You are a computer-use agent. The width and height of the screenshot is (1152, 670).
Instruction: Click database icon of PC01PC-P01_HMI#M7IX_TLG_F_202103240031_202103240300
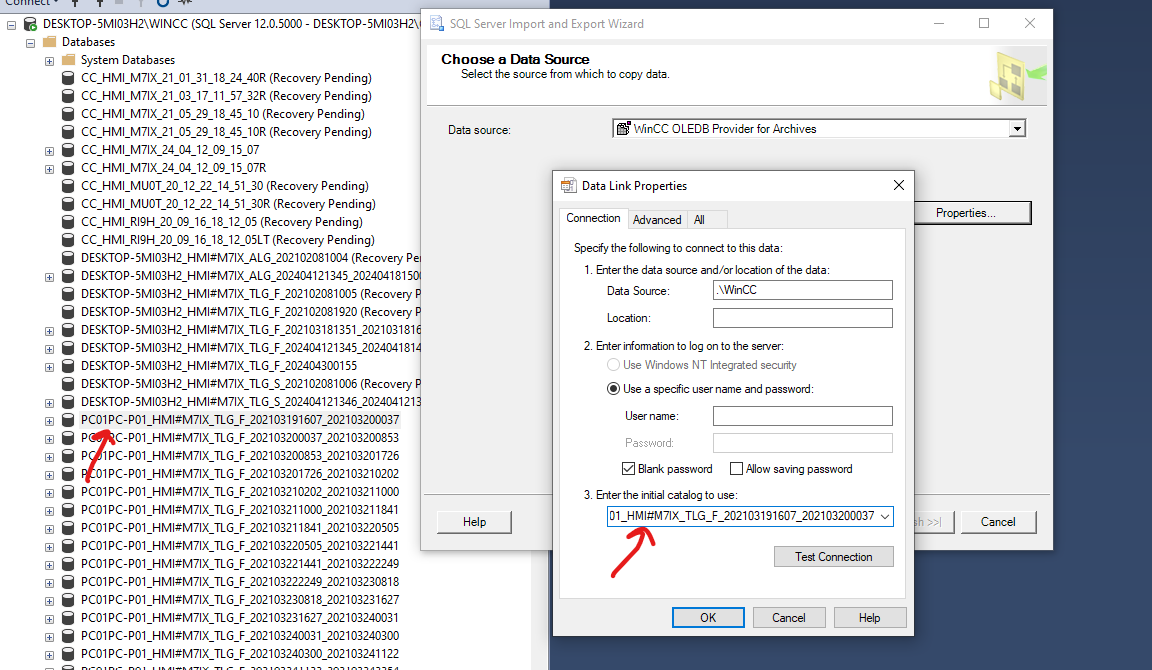pos(68,635)
